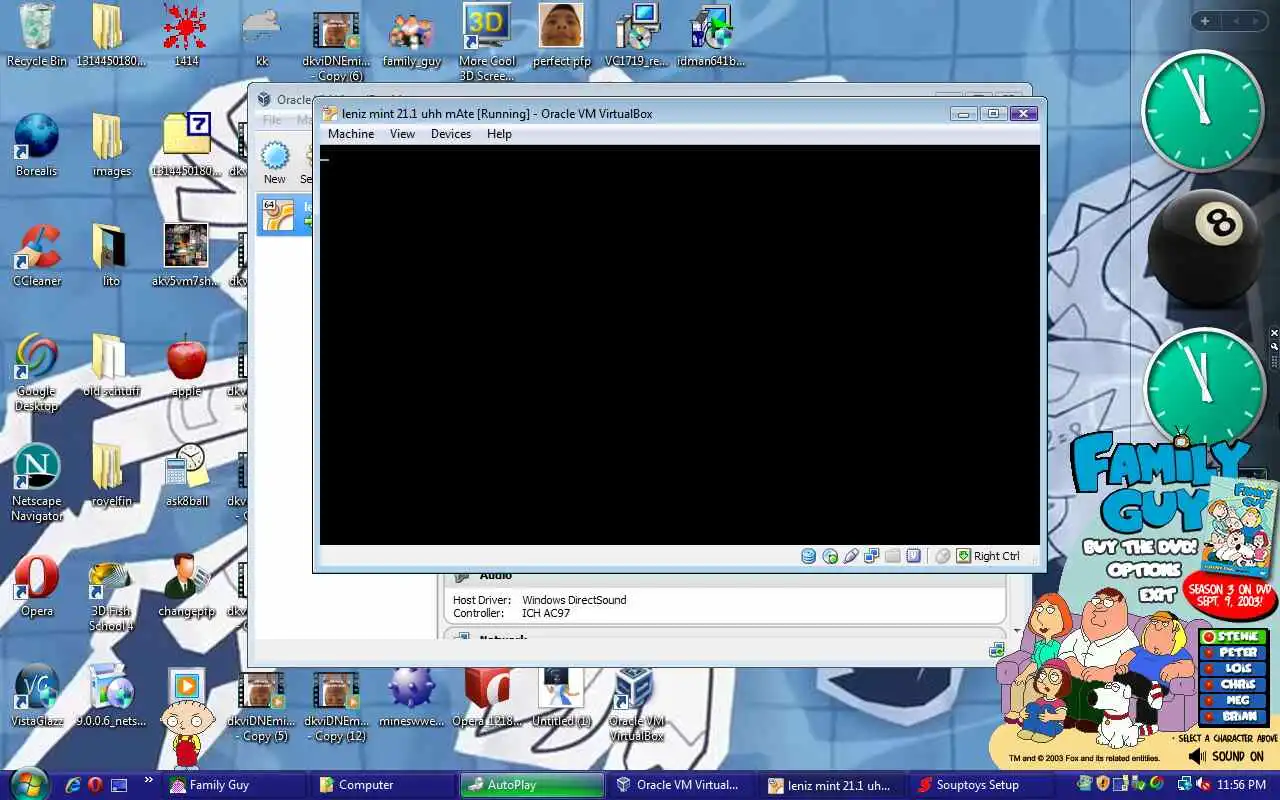Select the Google Desktop shortcut
The height and width of the screenshot is (800, 1280).
tap(37, 372)
